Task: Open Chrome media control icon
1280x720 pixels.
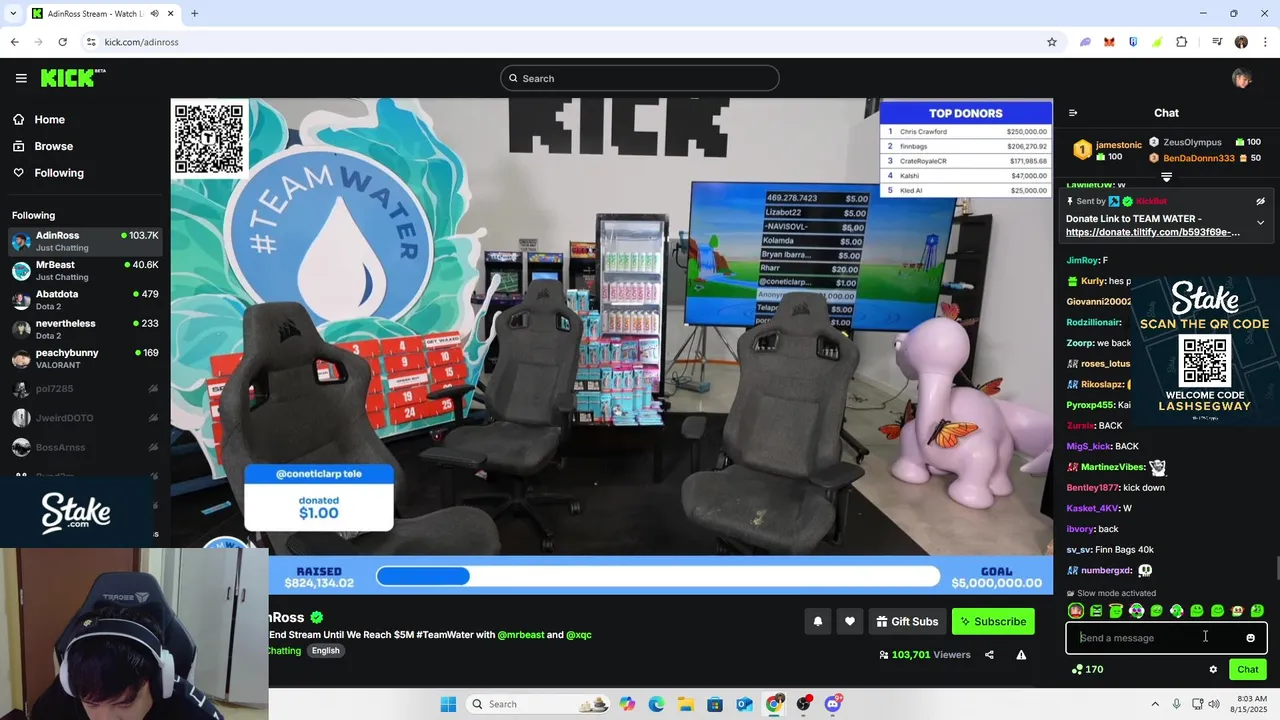Action: (1217, 42)
